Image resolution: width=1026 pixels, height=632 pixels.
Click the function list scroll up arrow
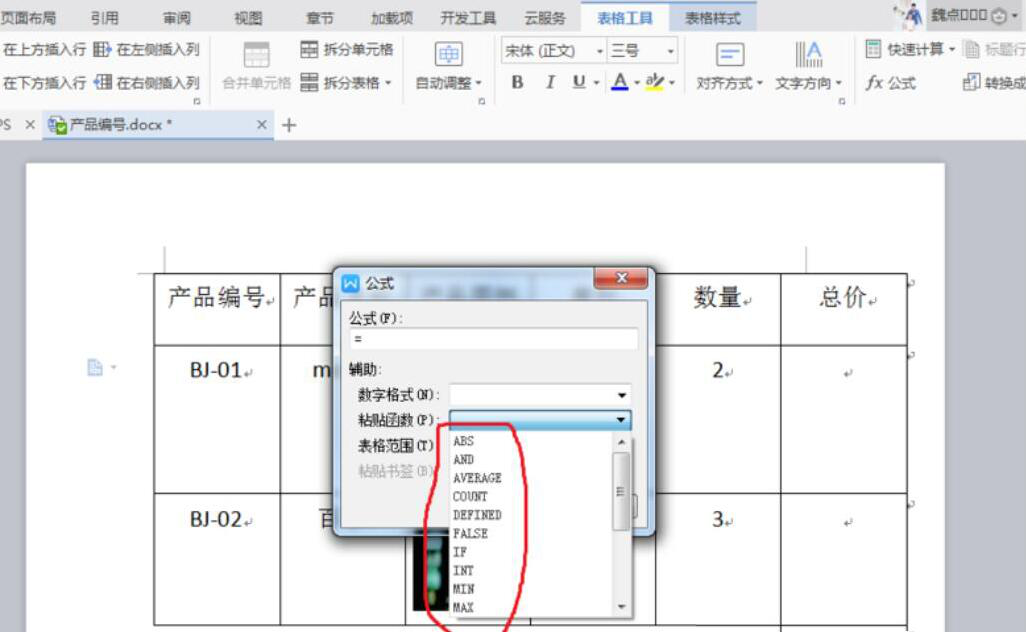click(x=621, y=442)
